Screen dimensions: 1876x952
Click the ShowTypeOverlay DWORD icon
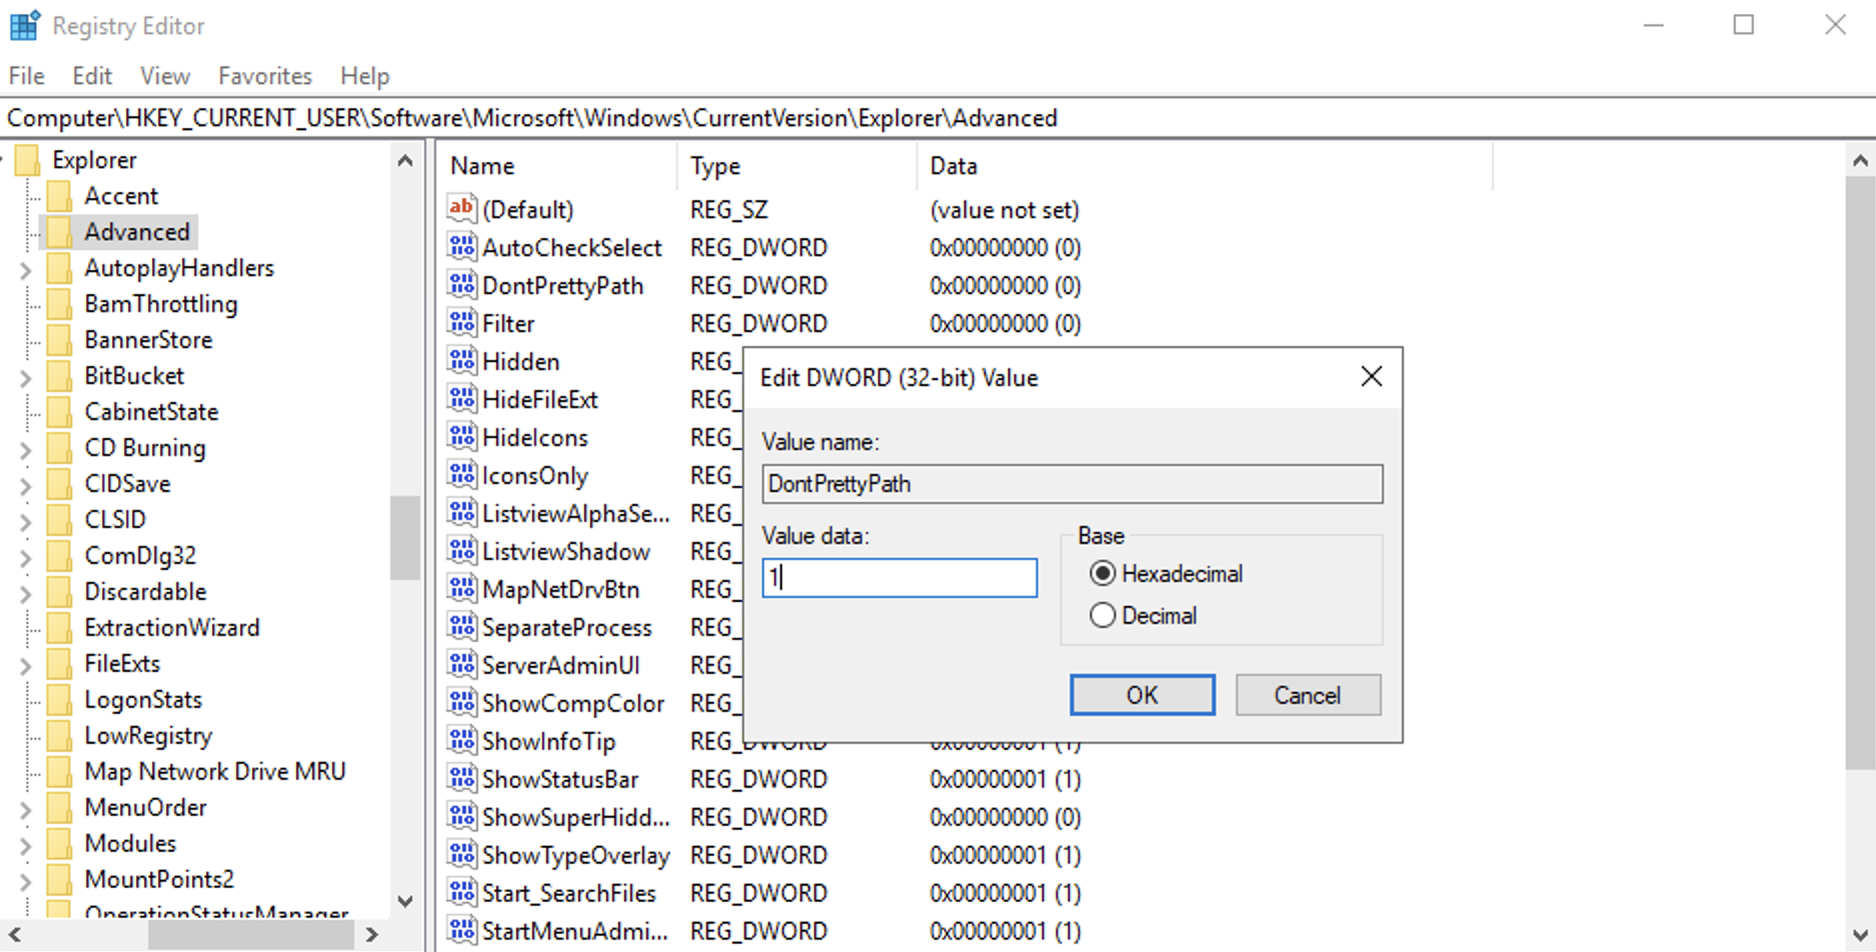[x=461, y=855]
